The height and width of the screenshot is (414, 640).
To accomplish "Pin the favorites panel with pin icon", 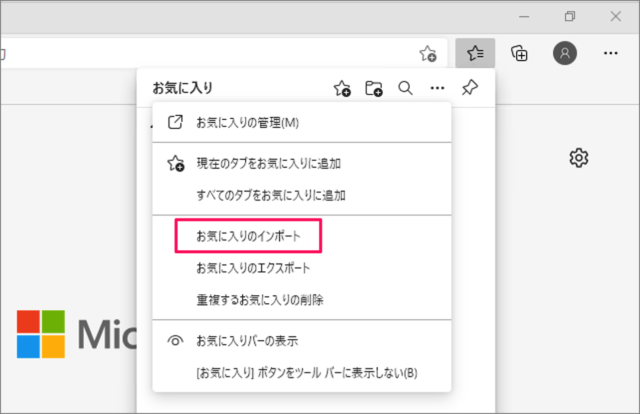I will [470, 88].
